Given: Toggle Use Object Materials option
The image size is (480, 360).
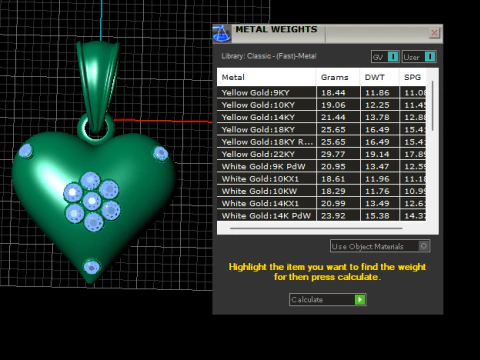Looking at the screenshot, I should coord(380,246).
